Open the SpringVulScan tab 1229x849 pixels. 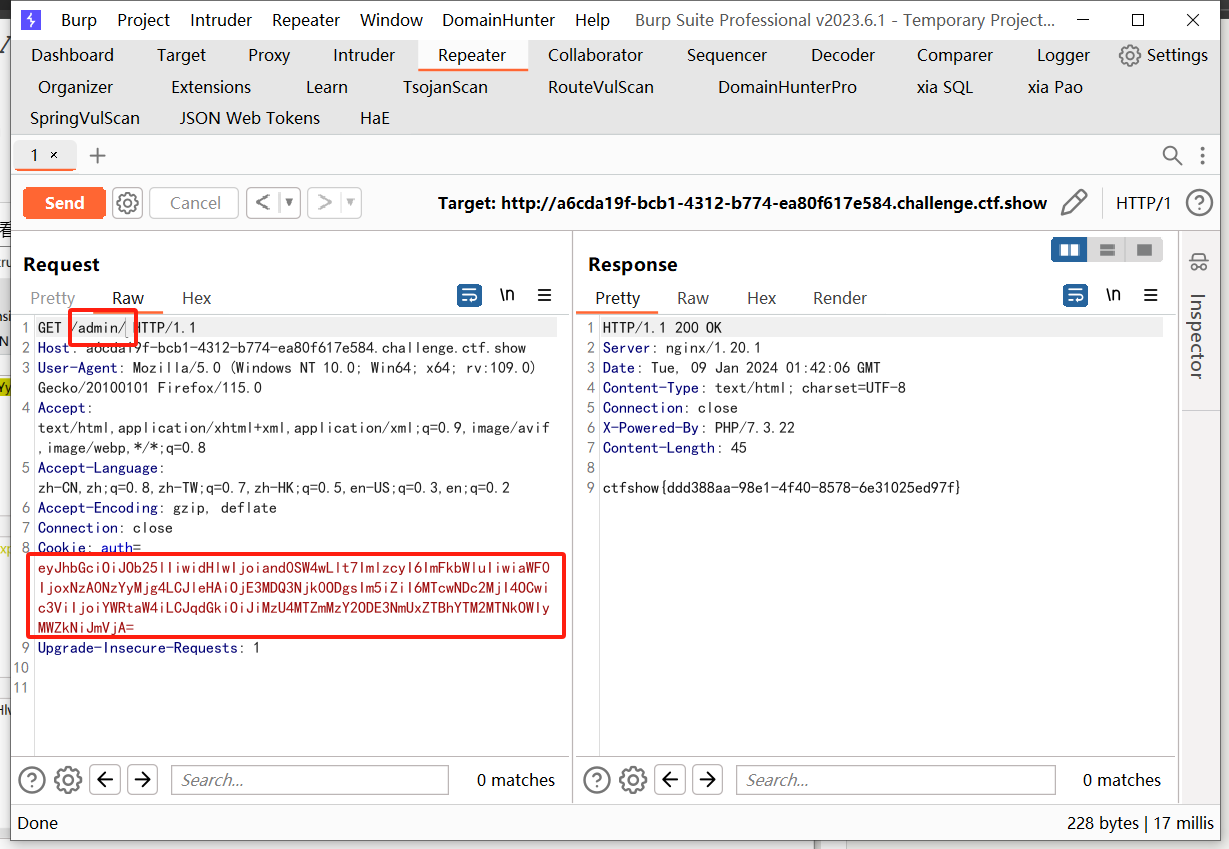point(85,118)
